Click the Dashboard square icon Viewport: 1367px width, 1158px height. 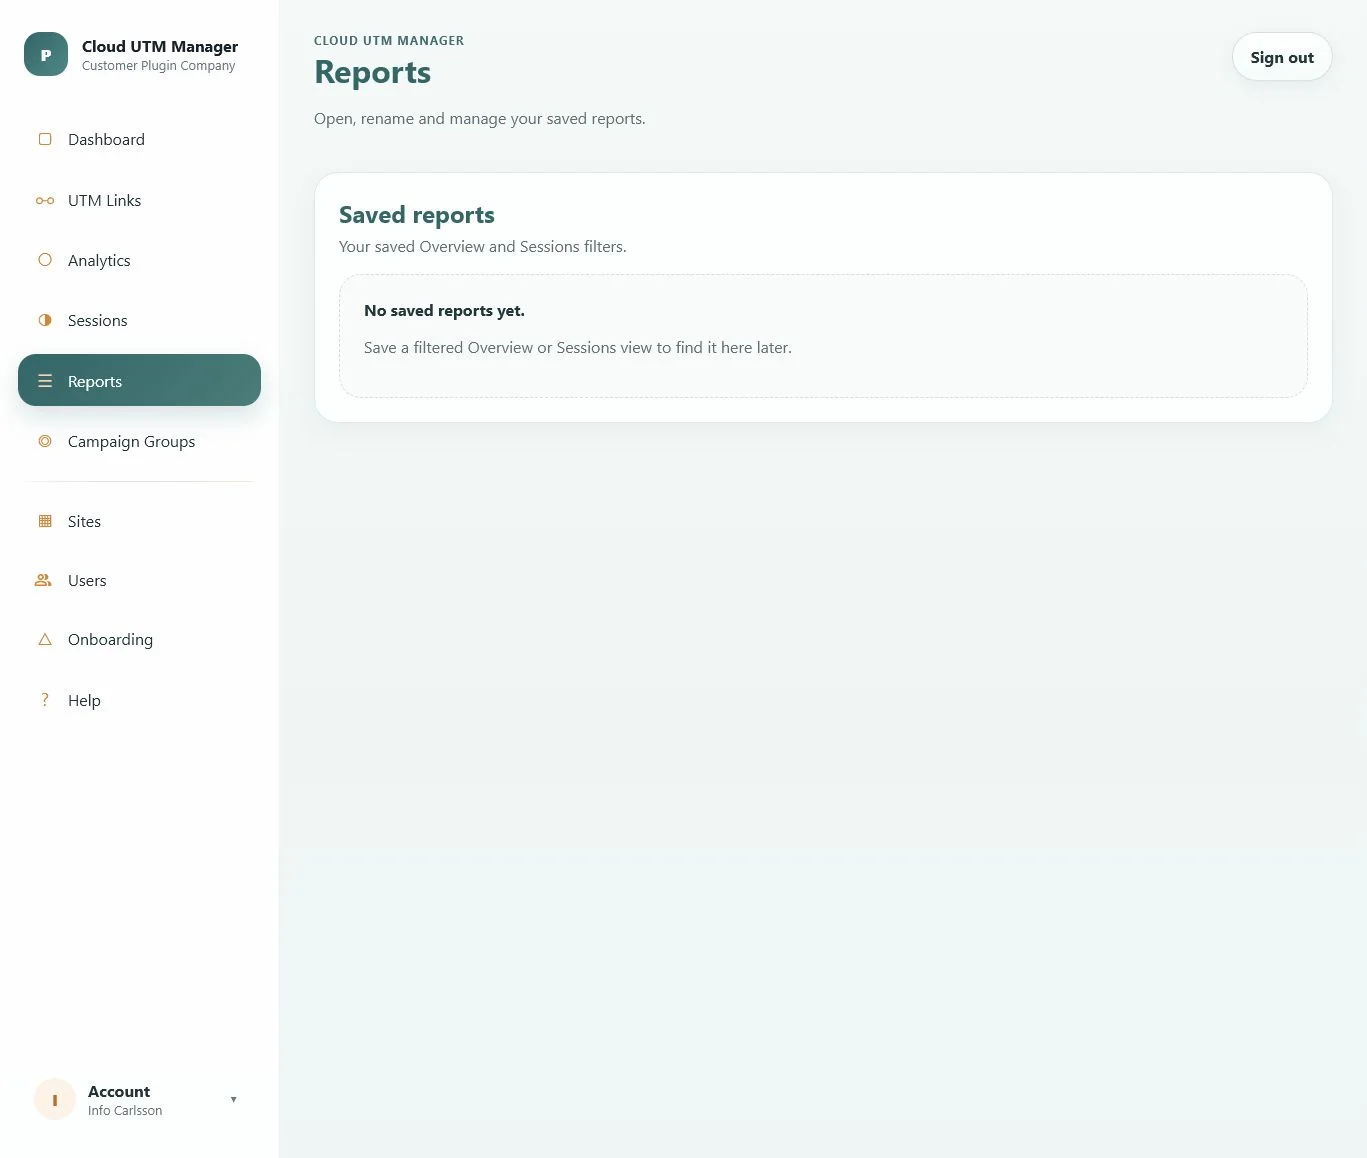(x=45, y=139)
